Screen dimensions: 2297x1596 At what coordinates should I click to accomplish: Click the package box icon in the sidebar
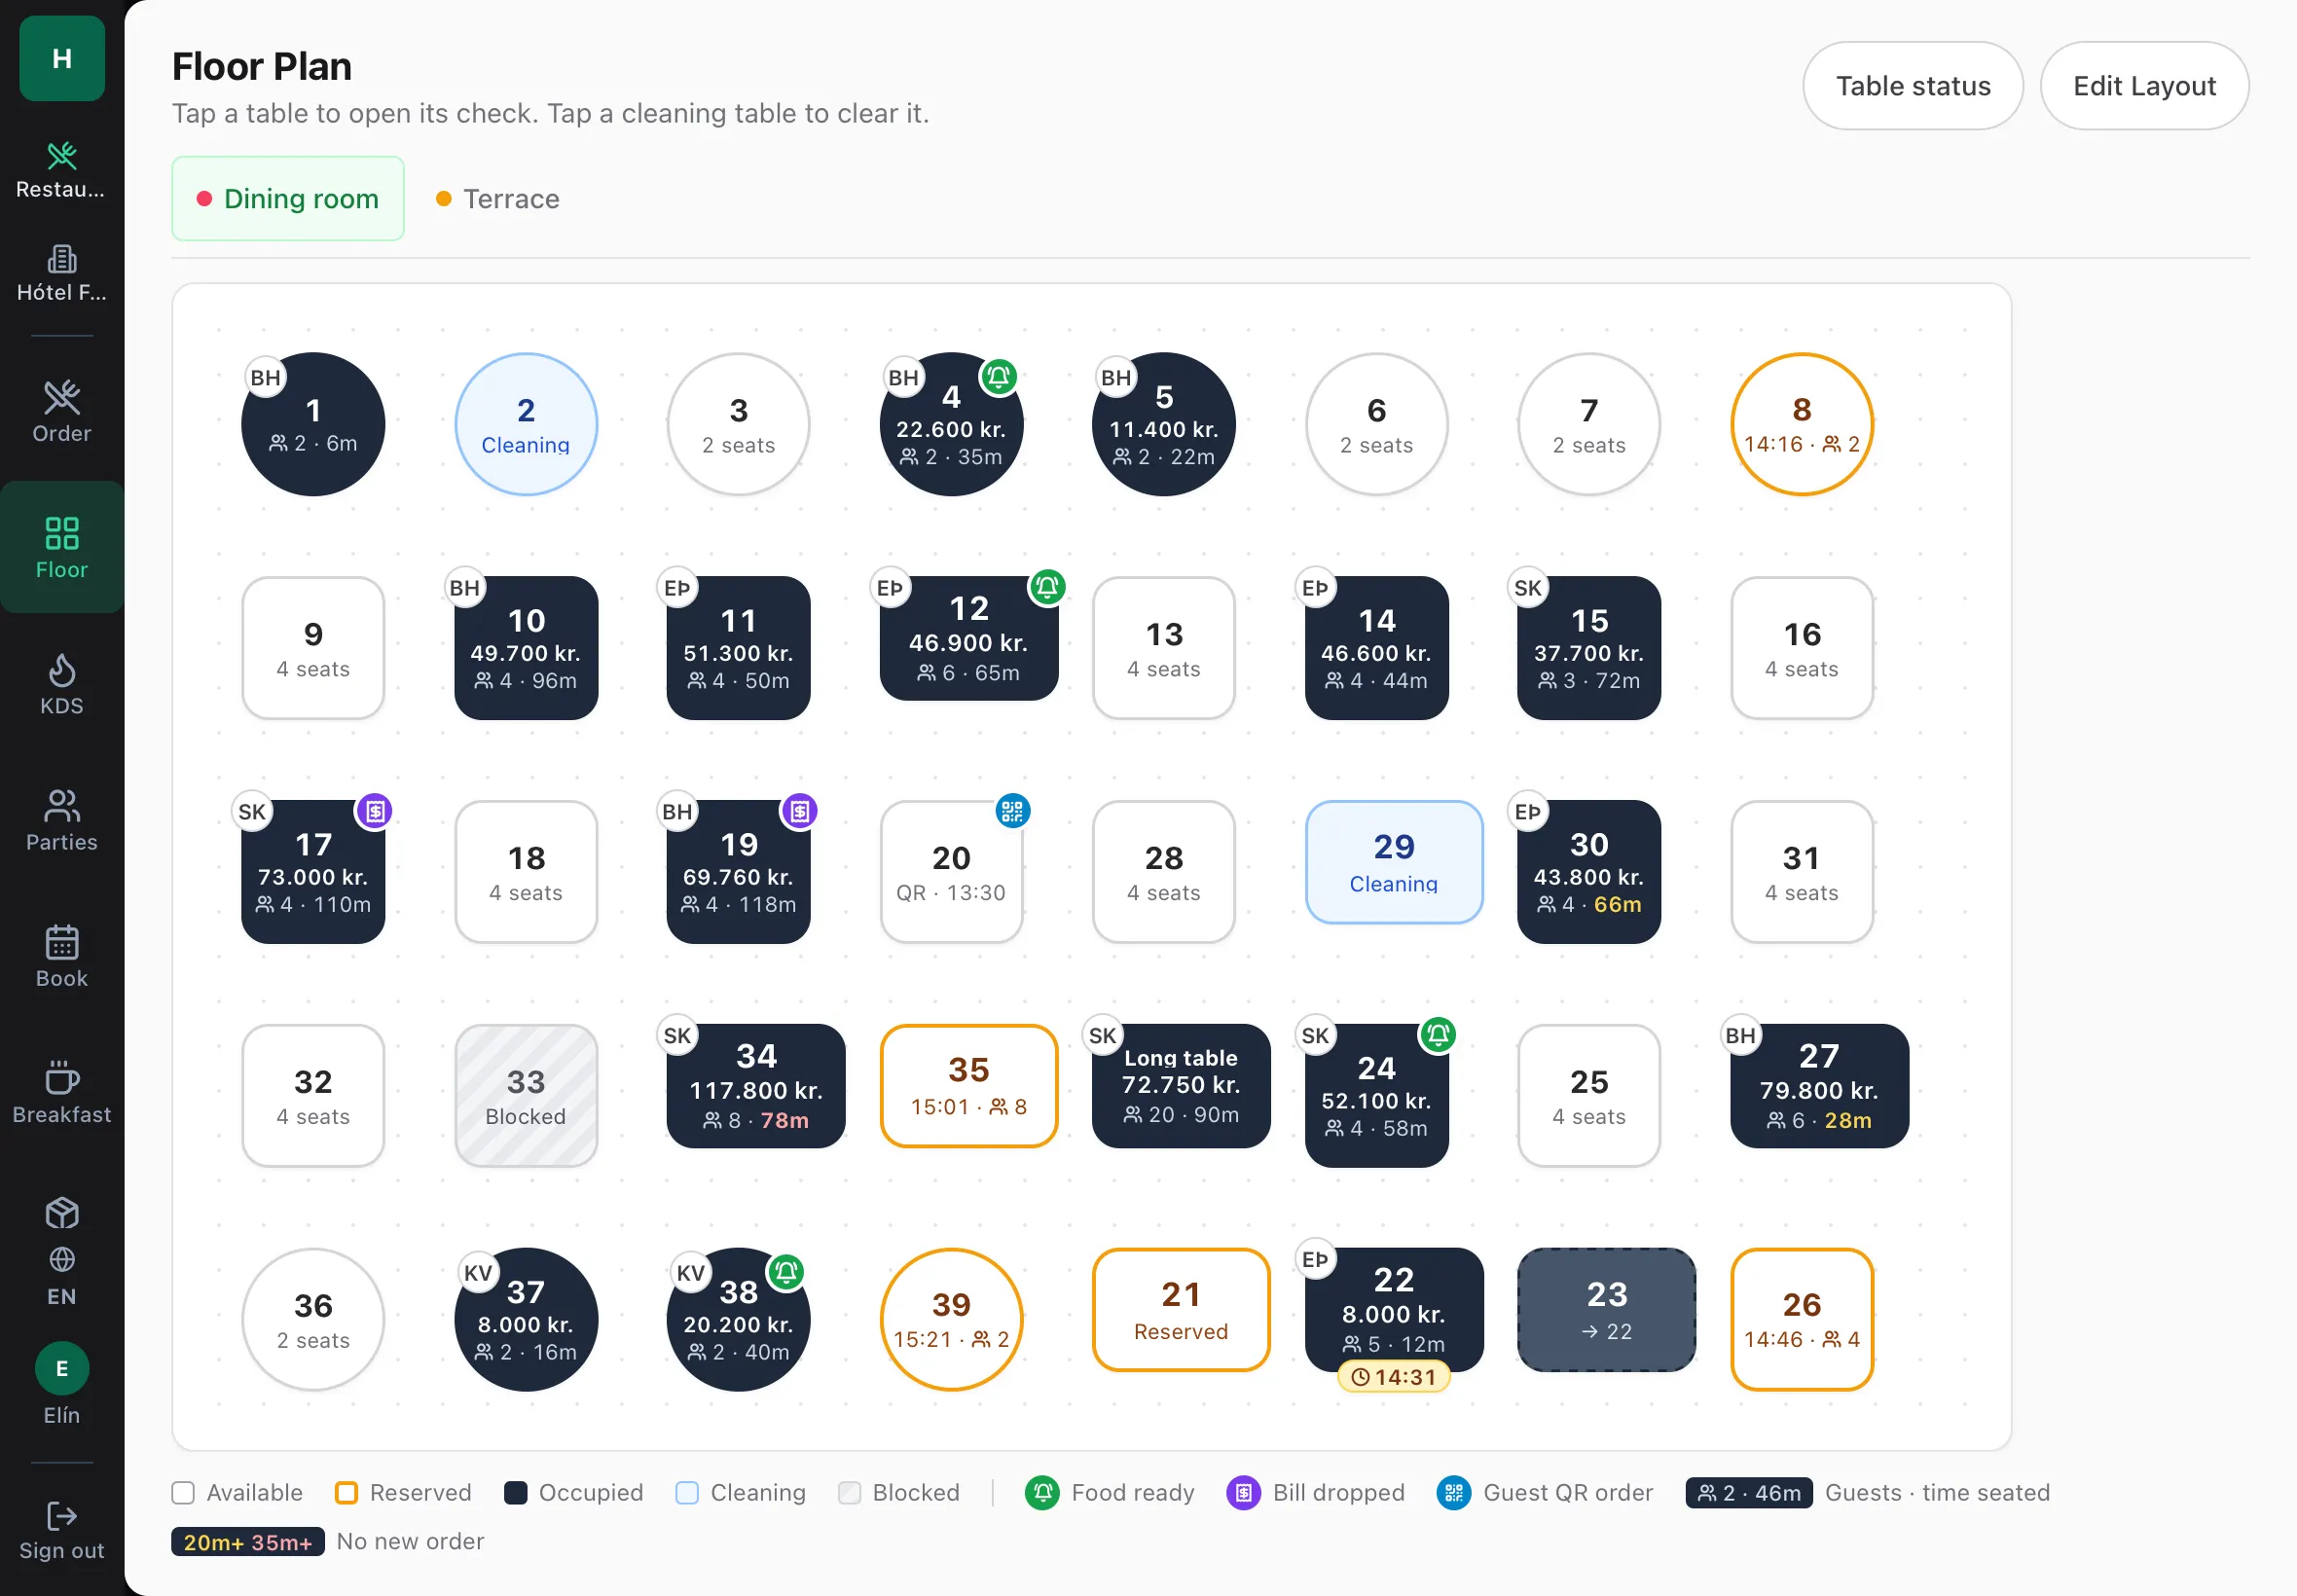[x=61, y=1213]
